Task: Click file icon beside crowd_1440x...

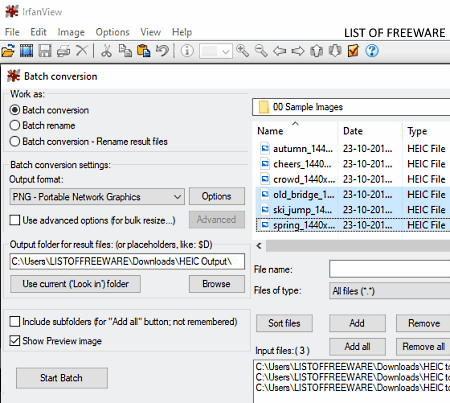Action: click(x=265, y=179)
